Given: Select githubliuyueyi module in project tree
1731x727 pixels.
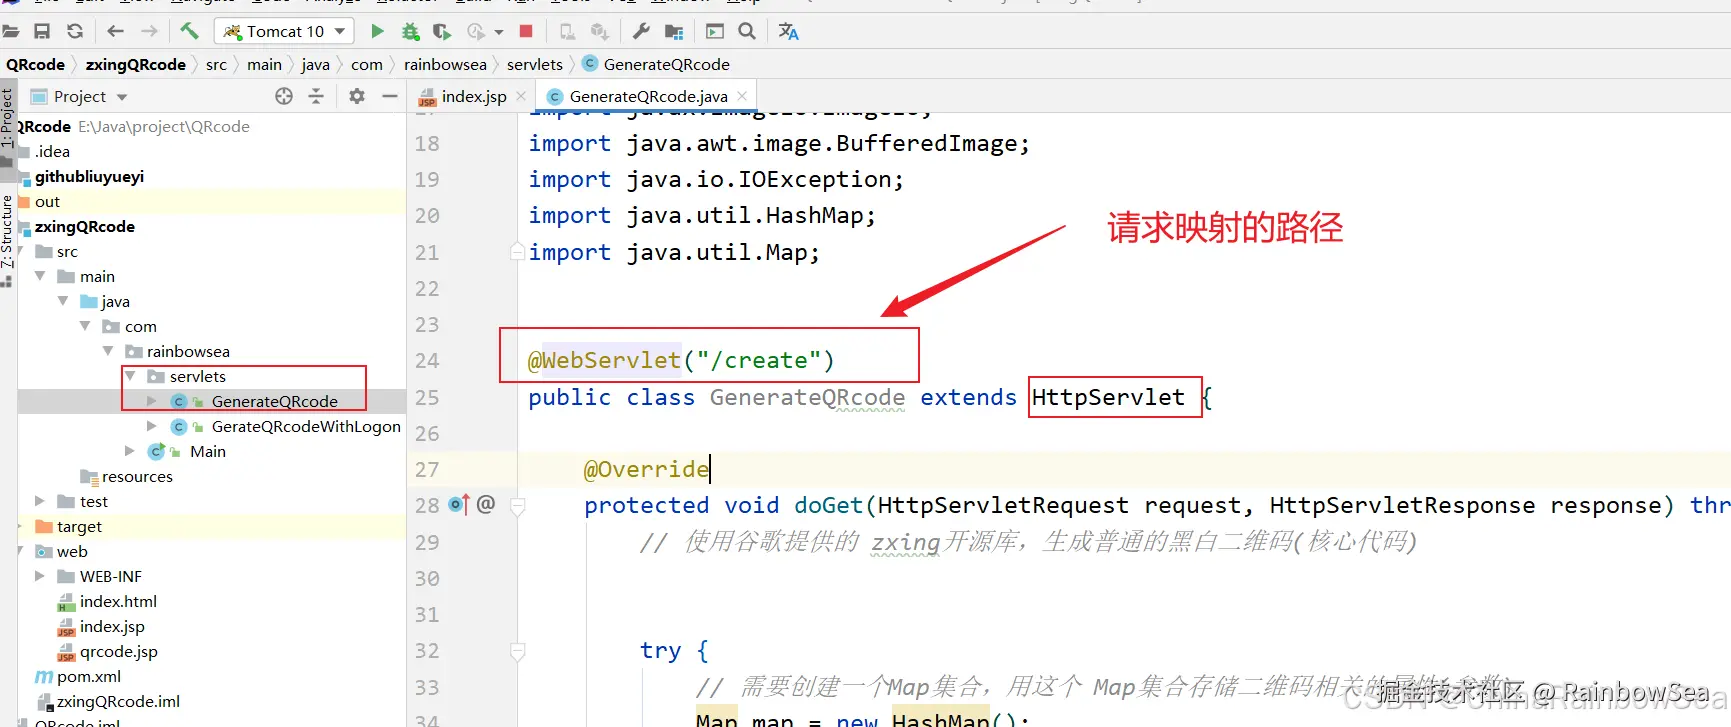Looking at the screenshot, I should click(x=89, y=176).
